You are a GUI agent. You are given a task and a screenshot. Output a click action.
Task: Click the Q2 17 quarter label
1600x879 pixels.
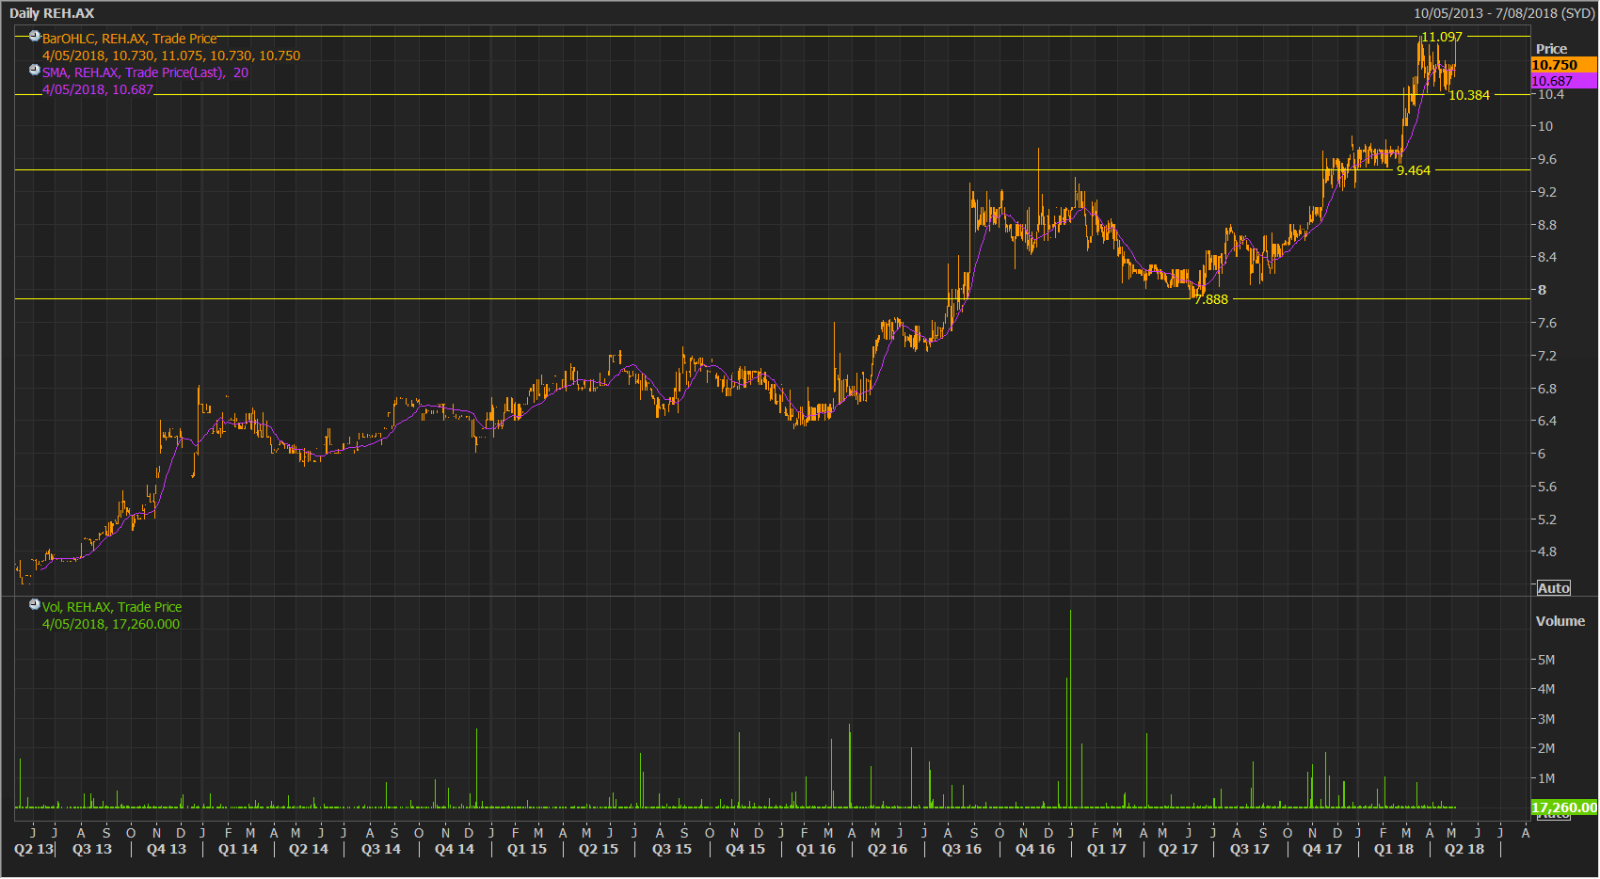[x=1178, y=849]
